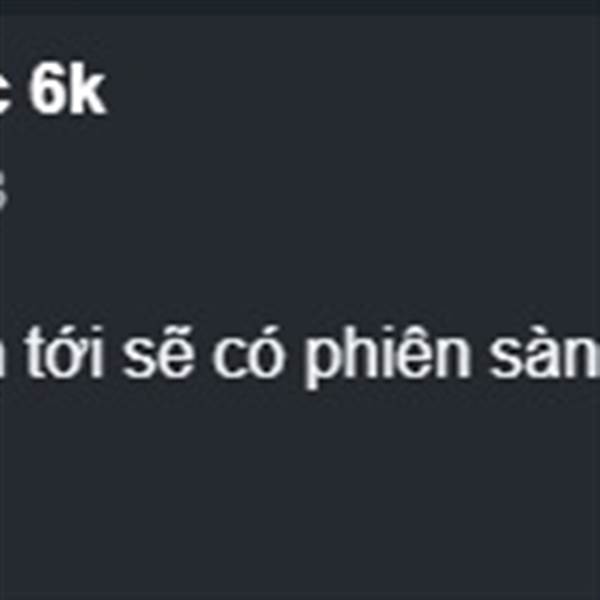Click the word "sàn" in the message
The image size is (600, 600).
(545, 352)
